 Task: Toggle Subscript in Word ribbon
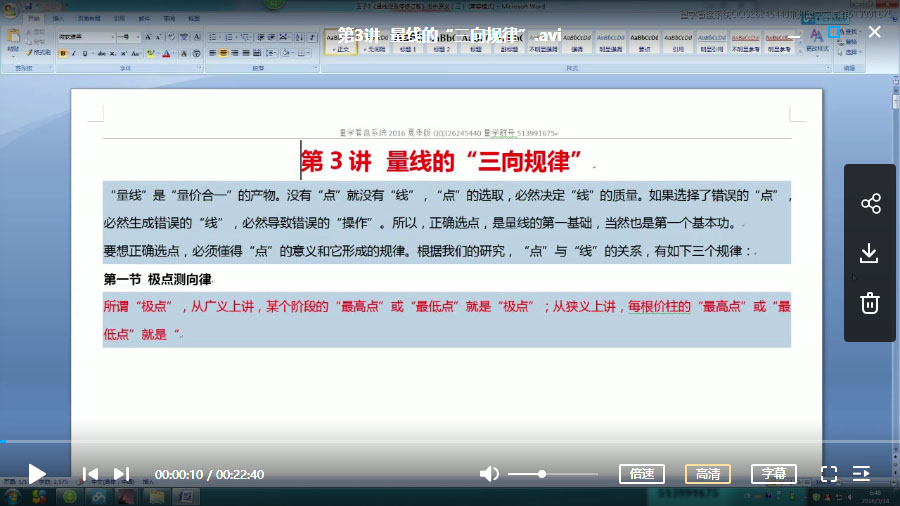coord(113,53)
